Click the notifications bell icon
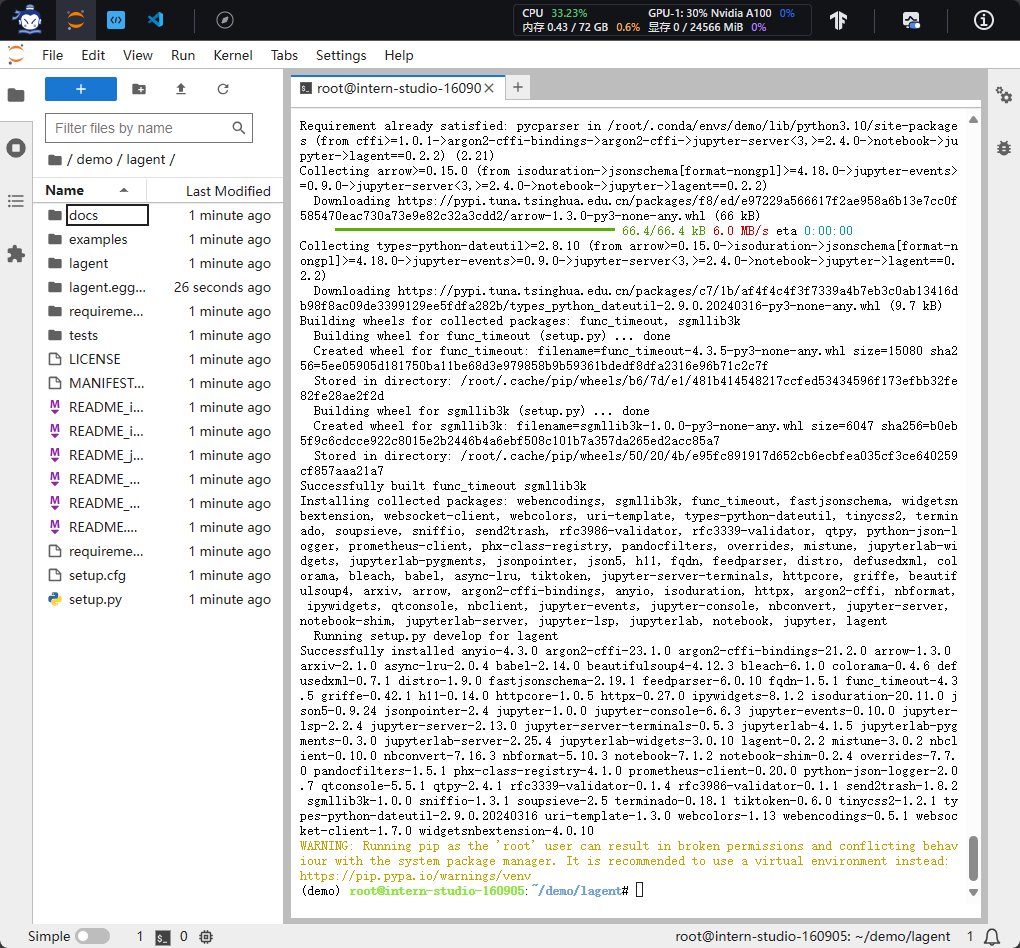 click(x=991, y=937)
